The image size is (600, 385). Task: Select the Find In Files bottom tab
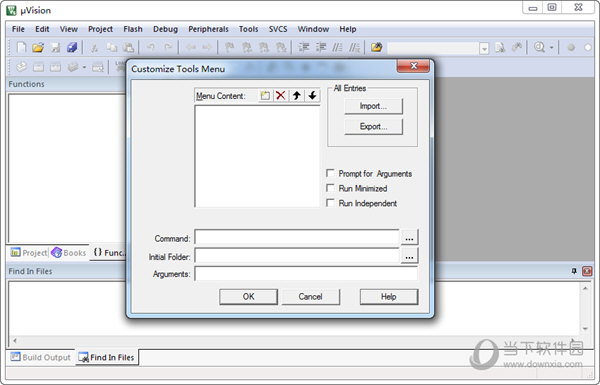pos(106,357)
